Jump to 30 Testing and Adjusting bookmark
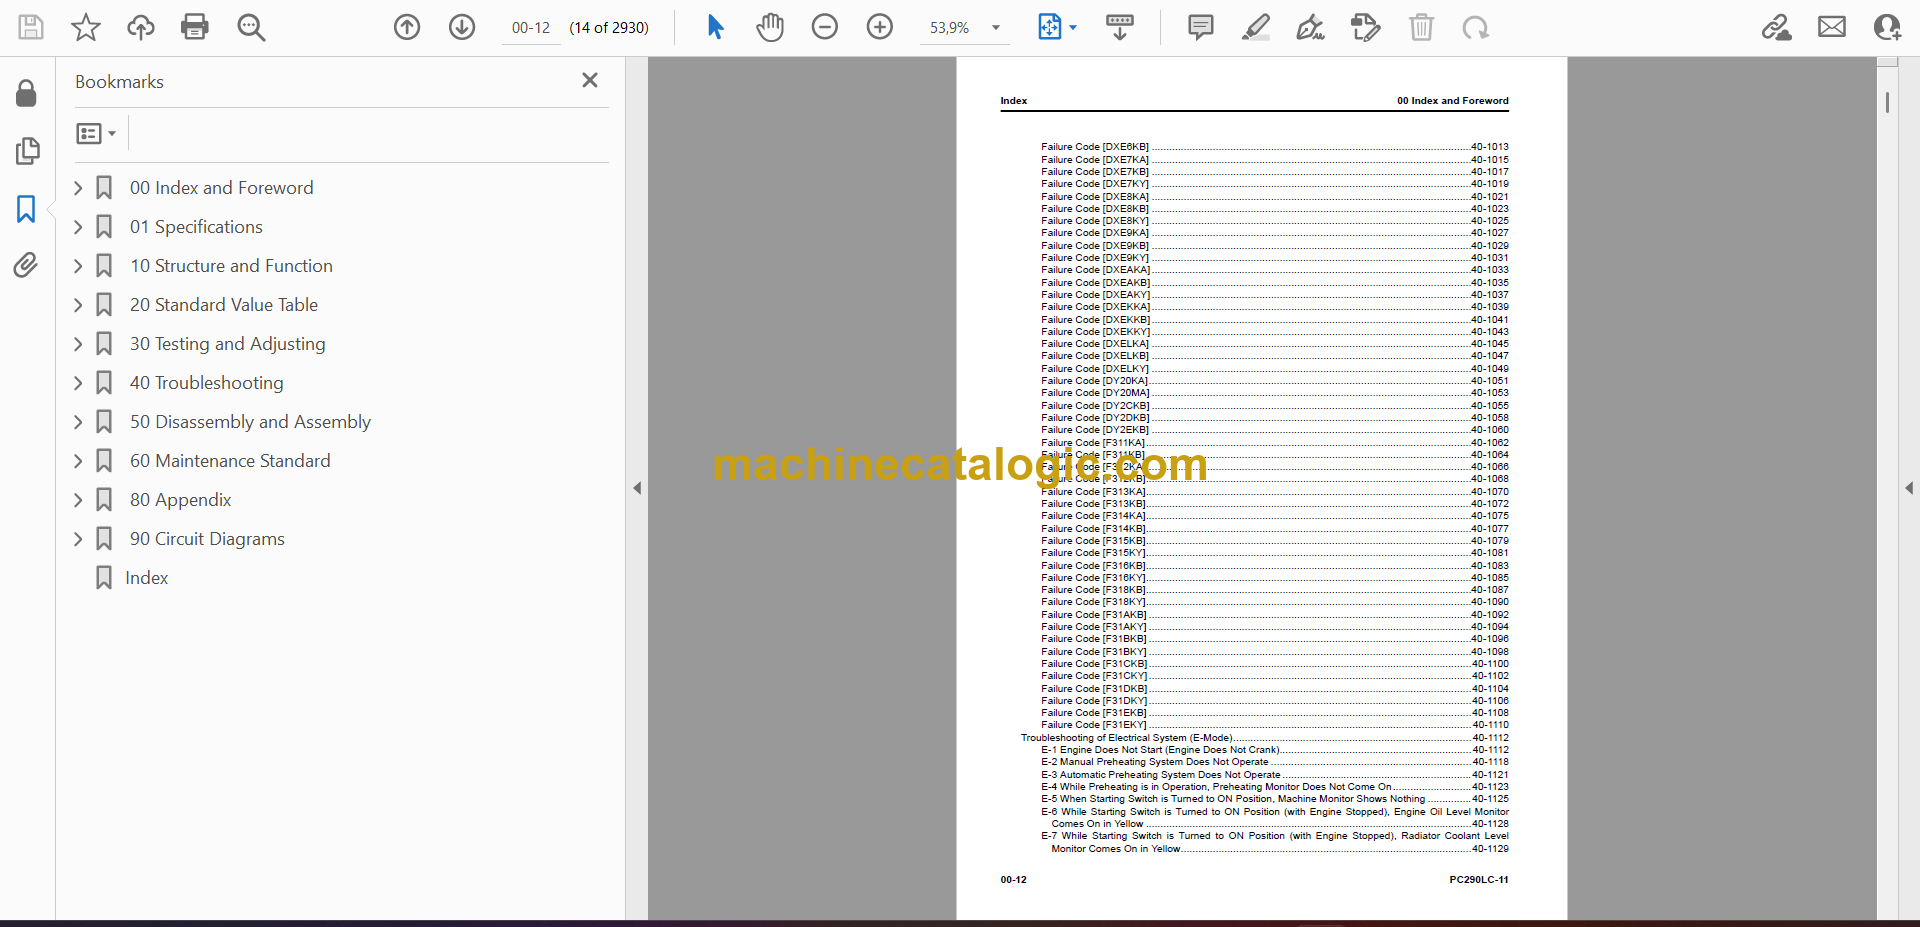1920x927 pixels. coord(228,344)
